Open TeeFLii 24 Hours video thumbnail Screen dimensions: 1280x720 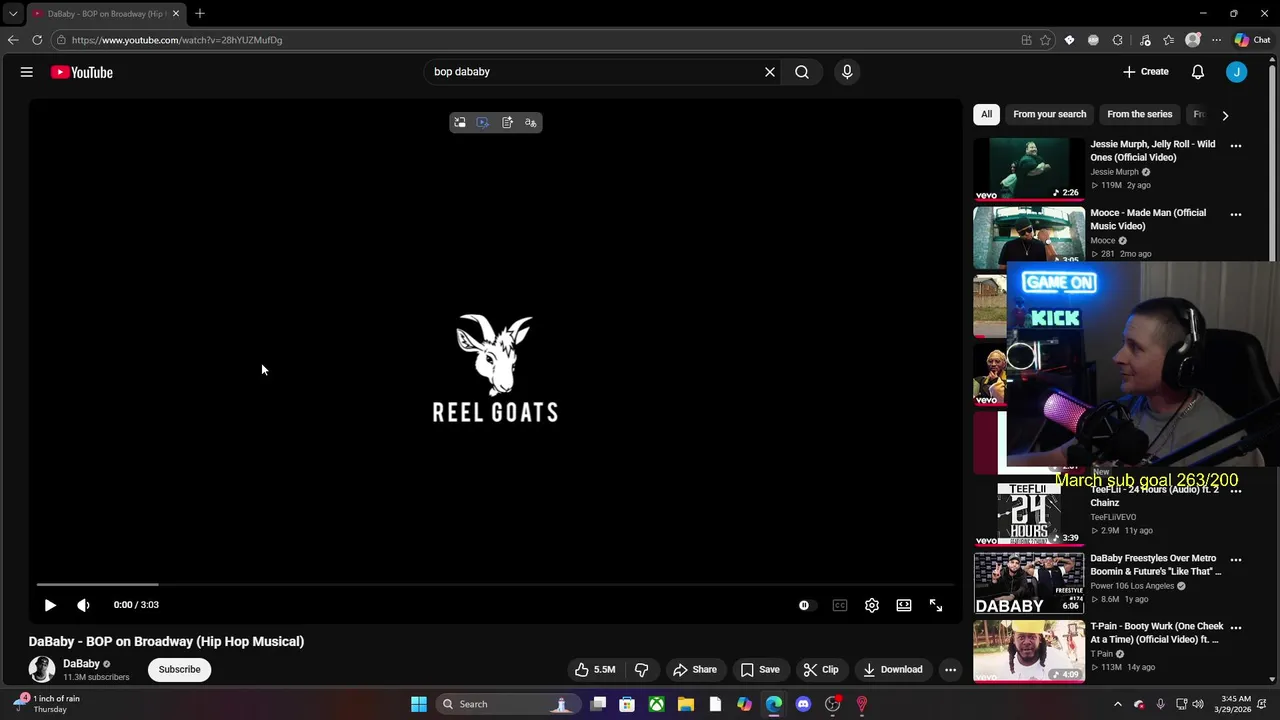click(1029, 514)
